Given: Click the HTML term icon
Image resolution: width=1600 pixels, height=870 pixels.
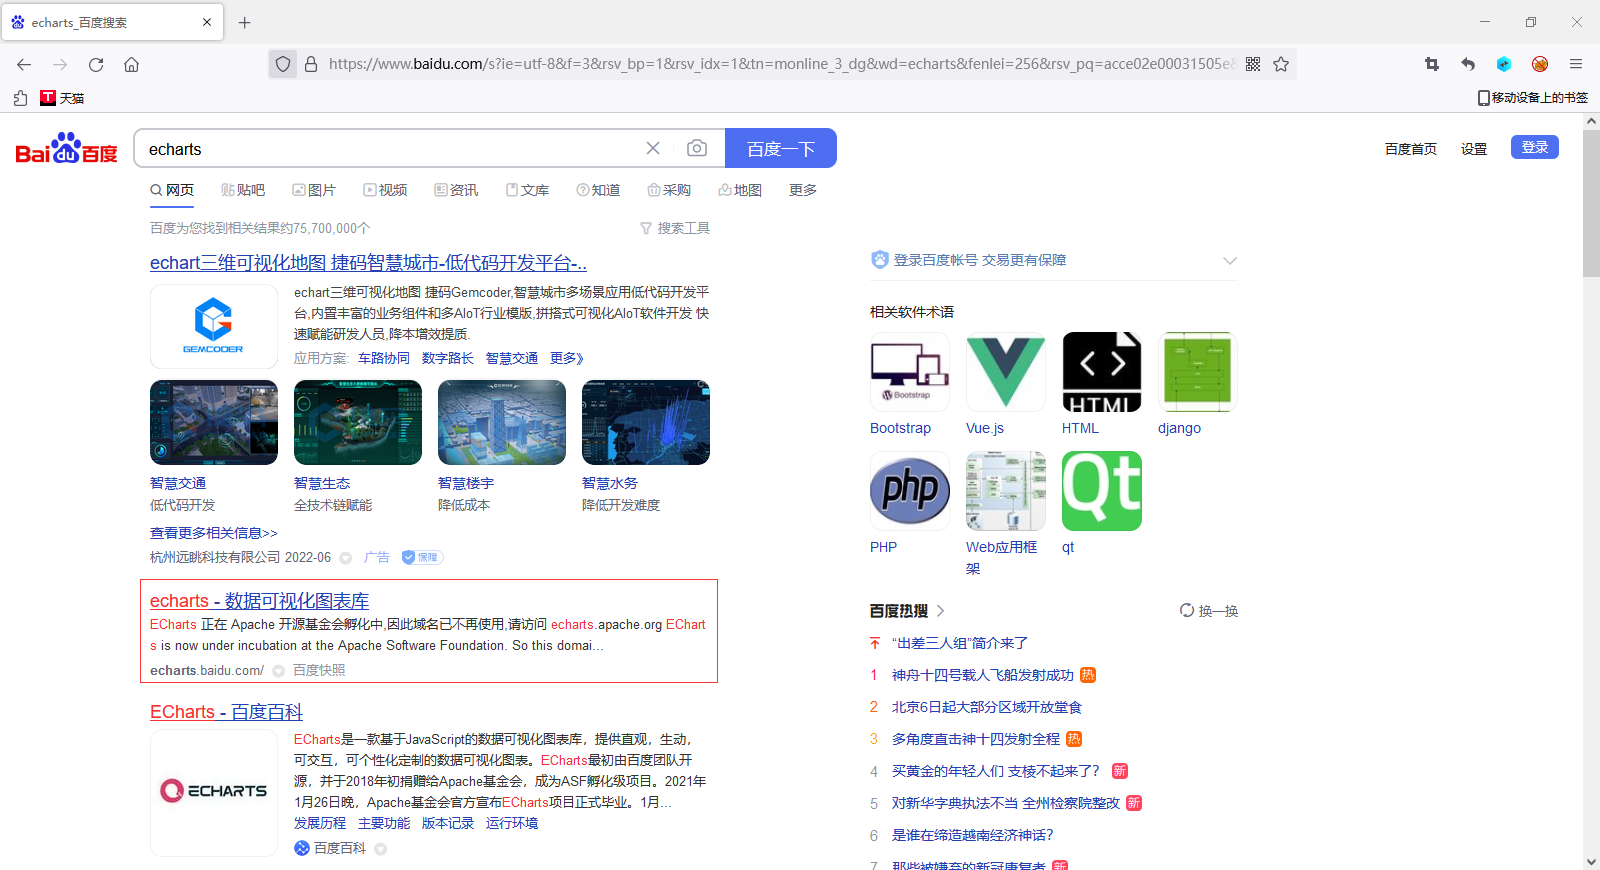Looking at the screenshot, I should point(1102,372).
